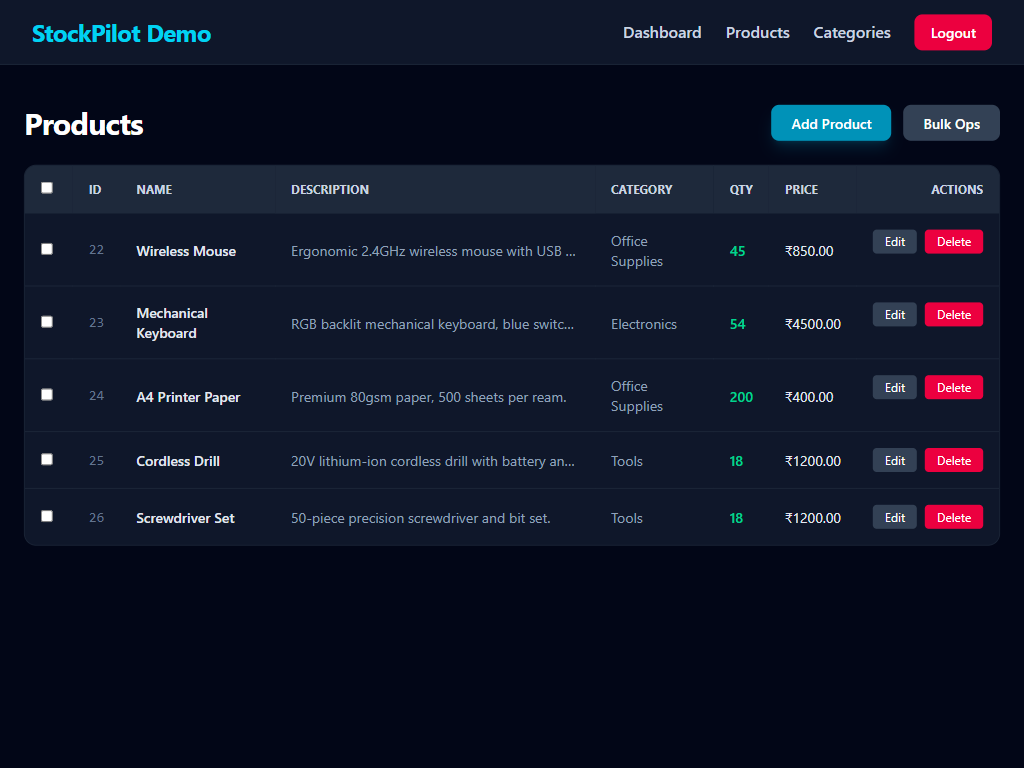Click the StockPilot Demo logo link
This screenshot has height=768, width=1024.
point(121,34)
